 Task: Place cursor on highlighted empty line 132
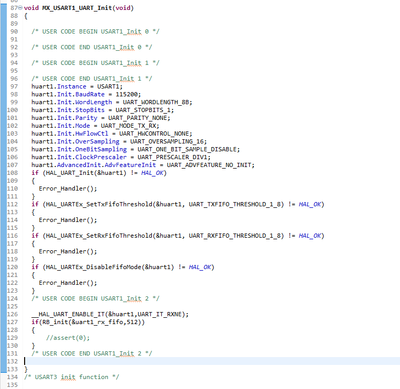point(212,361)
